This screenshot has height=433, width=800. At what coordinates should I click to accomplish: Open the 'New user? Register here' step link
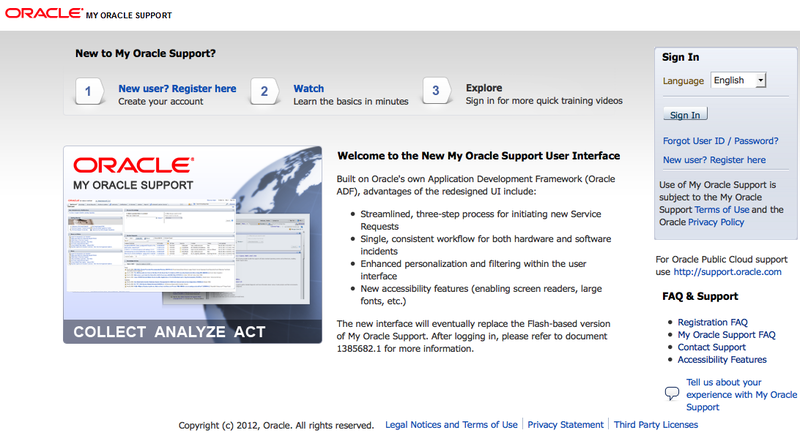177,88
